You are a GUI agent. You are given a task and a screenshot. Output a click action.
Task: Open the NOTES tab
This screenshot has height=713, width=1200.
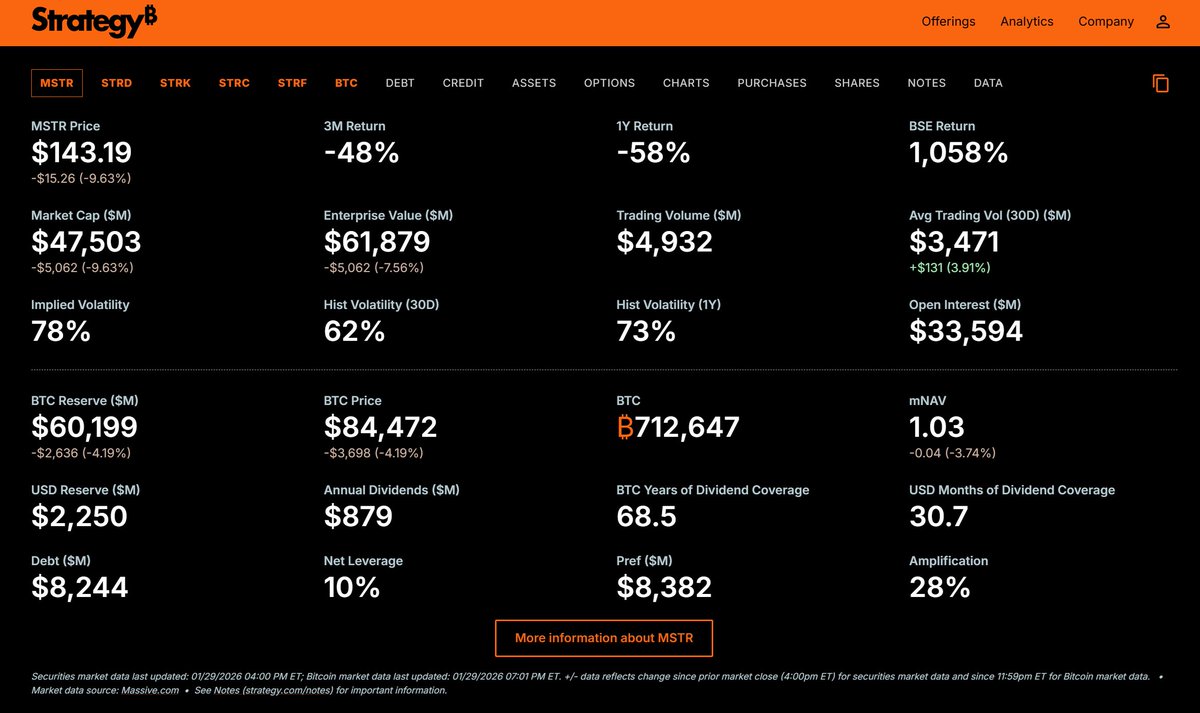click(927, 83)
